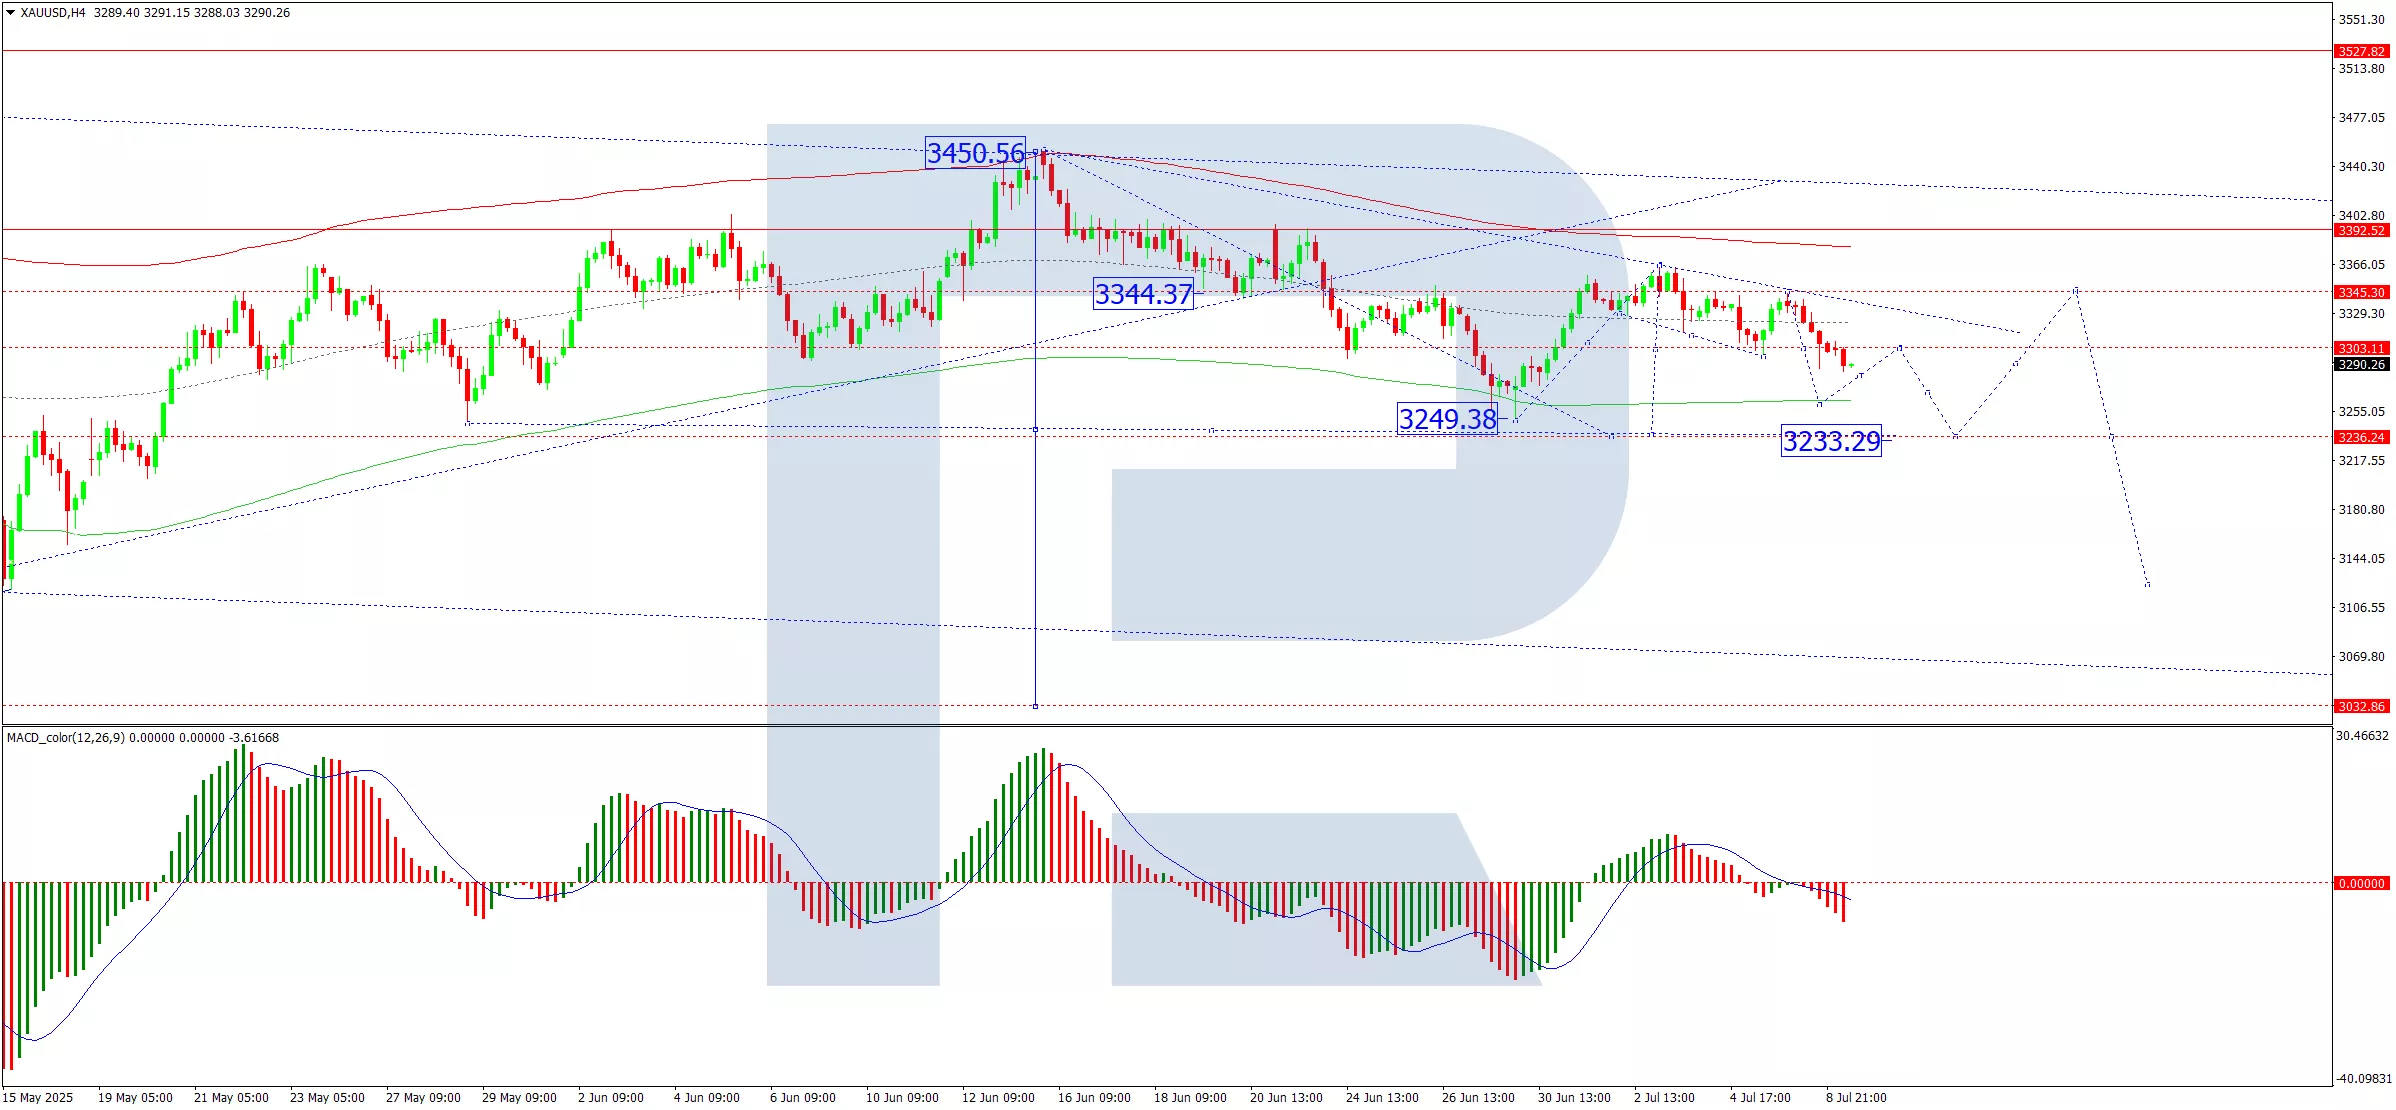
Task: Click the 12 Jun 09:00 date label
Action: click(x=998, y=1097)
